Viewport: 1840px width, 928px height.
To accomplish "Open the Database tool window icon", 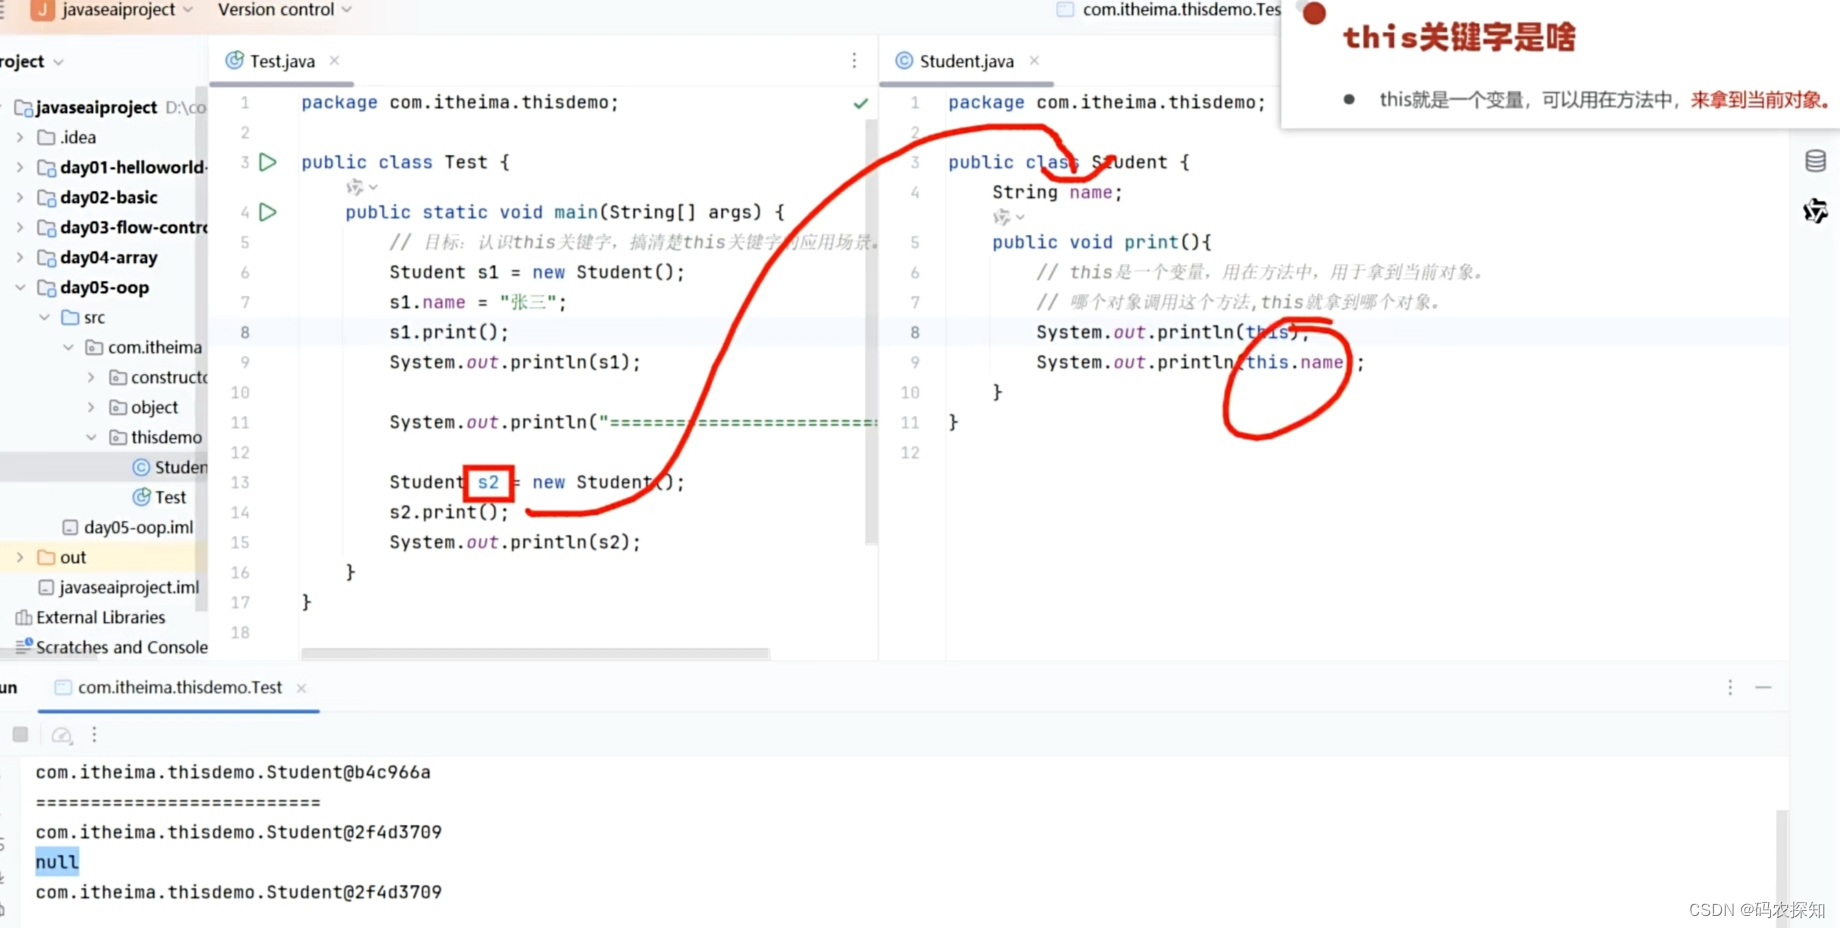I will (x=1815, y=161).
